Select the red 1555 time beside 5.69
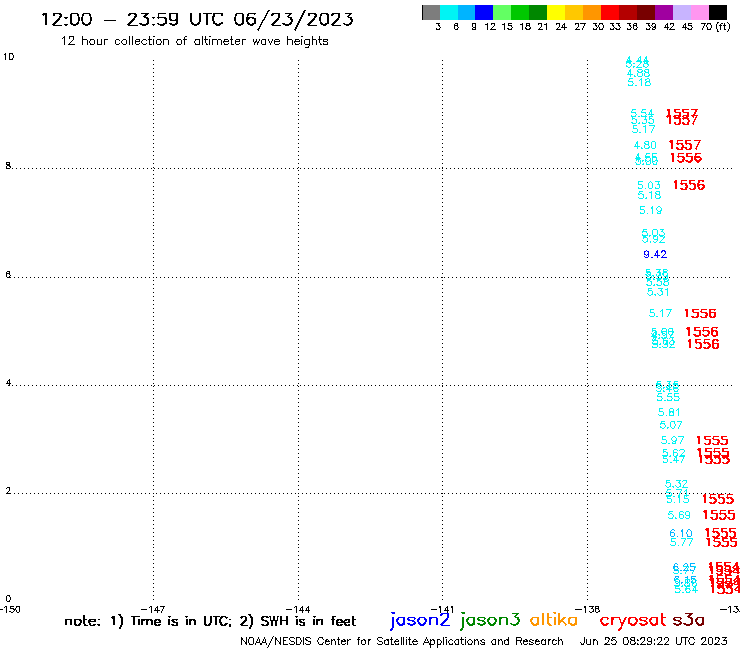 pos(719,515)
